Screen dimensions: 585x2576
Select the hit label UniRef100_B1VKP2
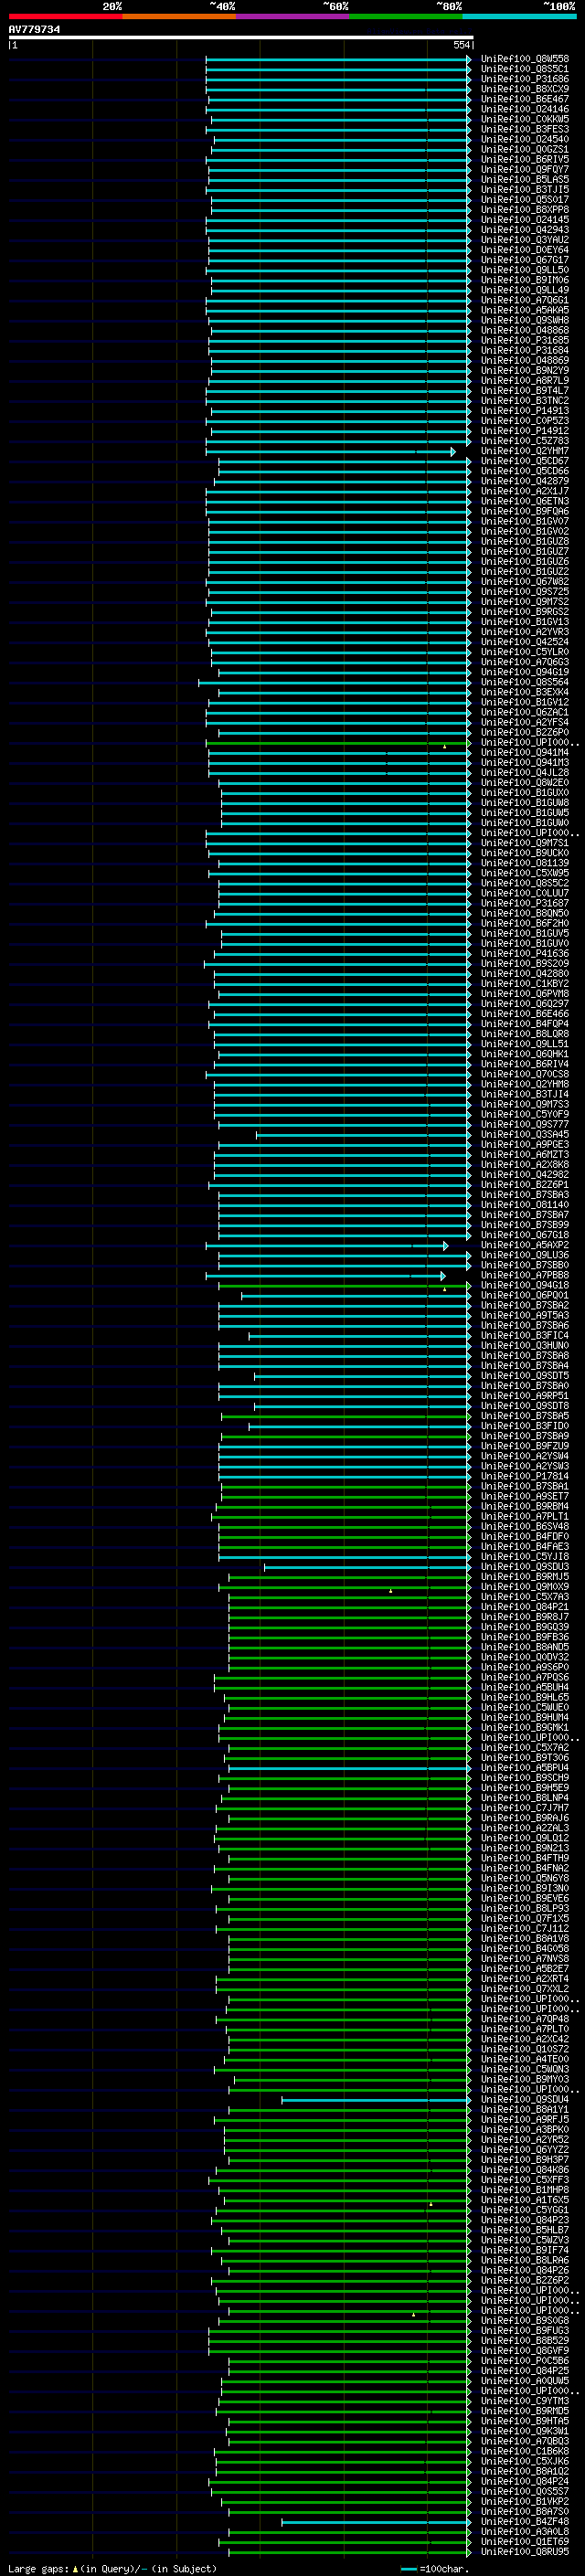(x=524, y=2501)
